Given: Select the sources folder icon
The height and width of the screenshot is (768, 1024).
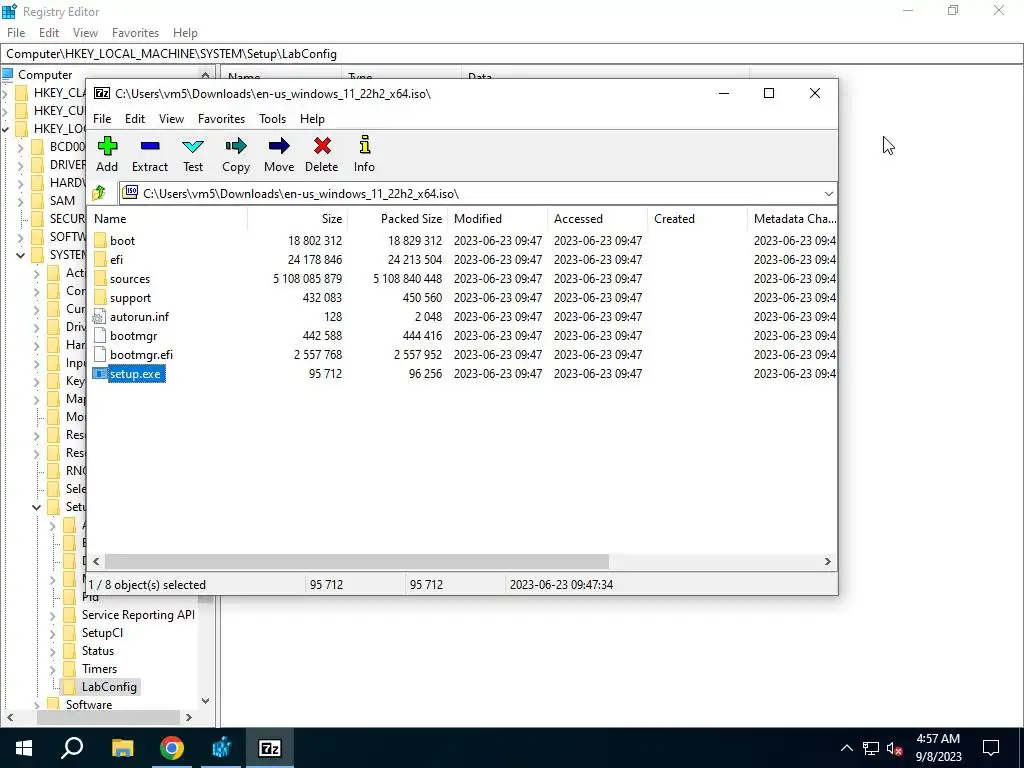Looking at the screenshot, I should (99, 278).
